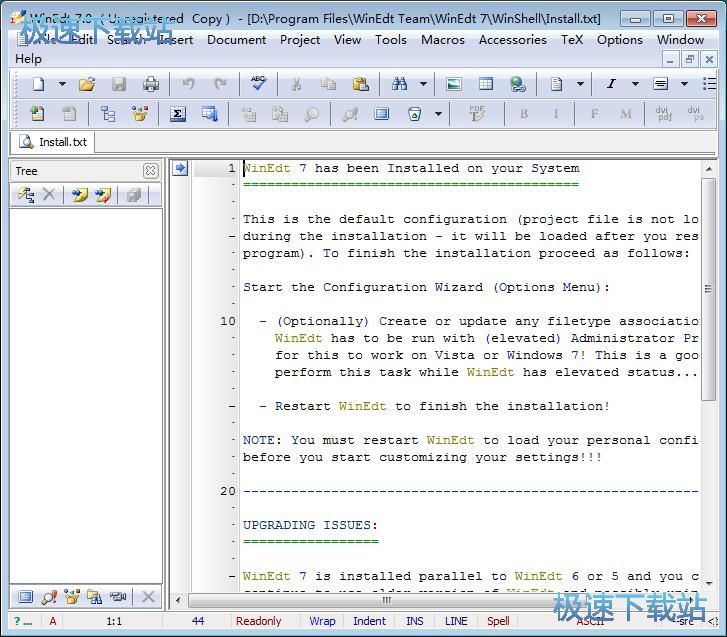727x637 pixels.
Task: Expand the Italic font dropdown arrow
Action: [x=635, y=84]
